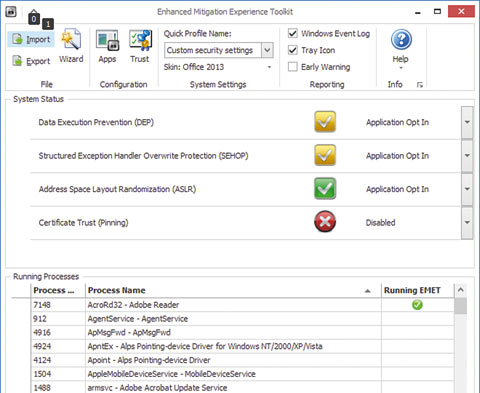Image resolution: width=480 pixels, height=393 pixels.
Task: Click the Export configuration button
Action: pyautogui.click(x=31, y=61)
